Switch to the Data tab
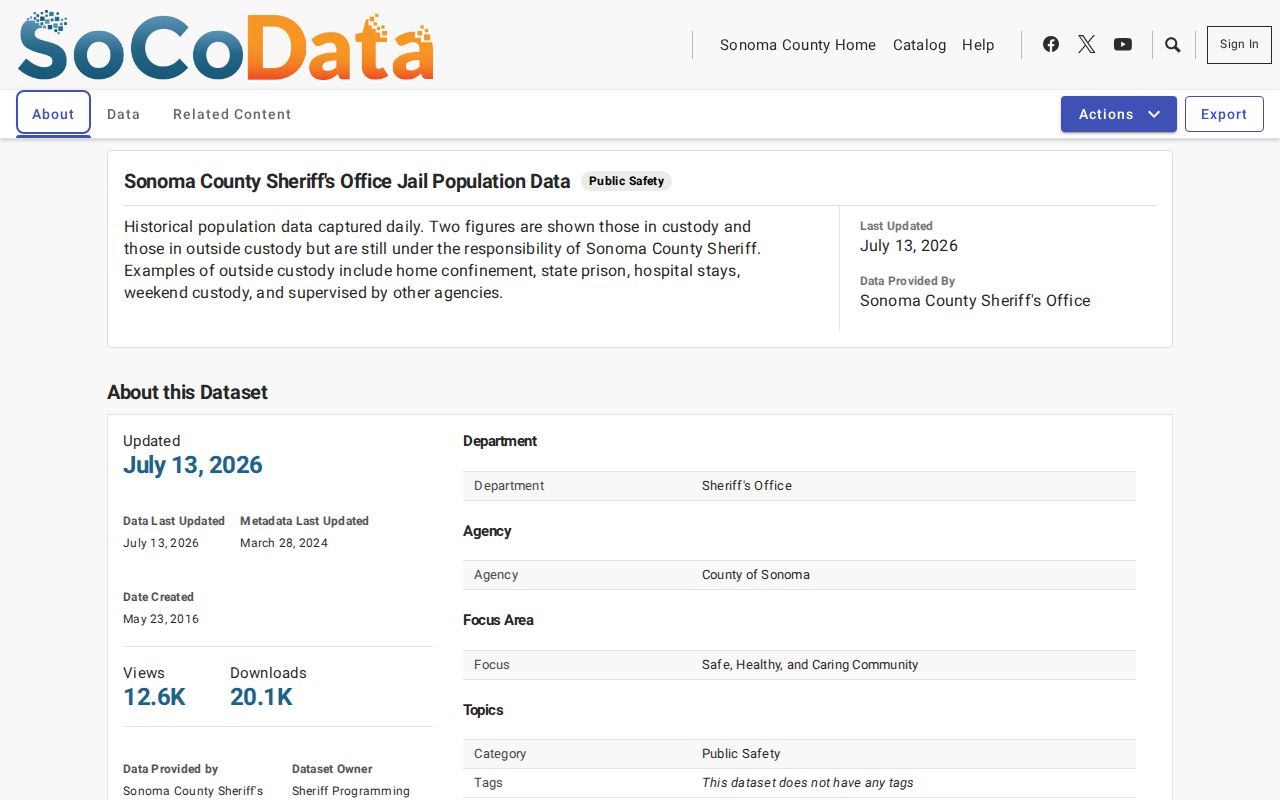Screen dimensions: 1280x800 pyautogui.click(x=124, y=114)
